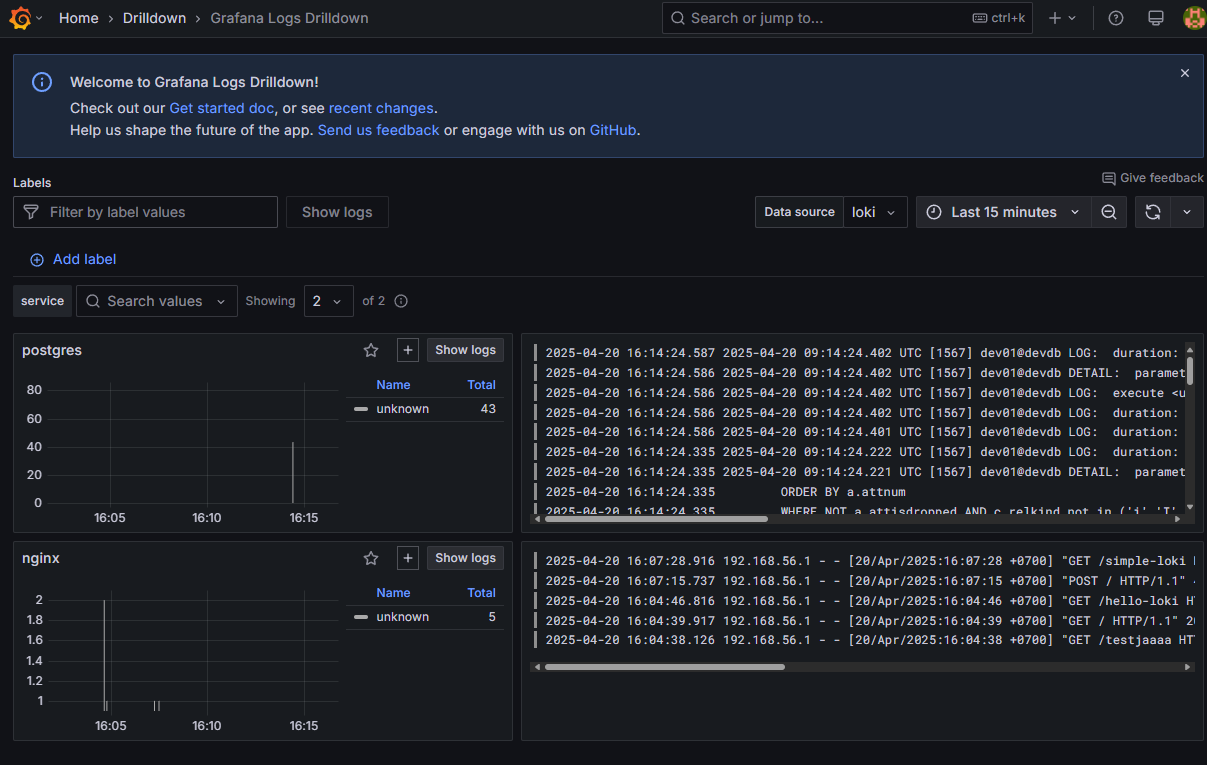Viewport: 1207px width, 765px height.
Task: Expand the Last 15 minutes time picker
Action: pyautogui.click(x=1003, y=212)
